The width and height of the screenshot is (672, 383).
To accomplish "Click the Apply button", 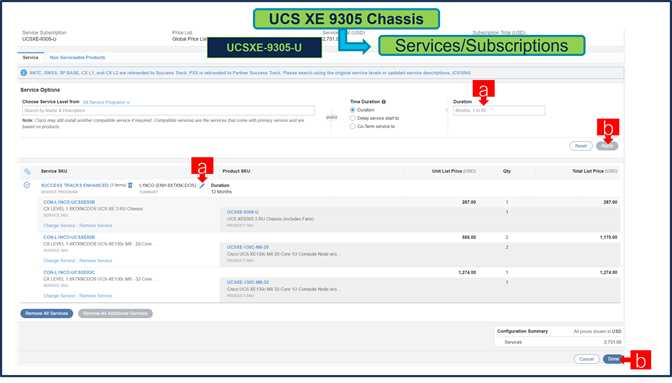I will coord(607,146).
